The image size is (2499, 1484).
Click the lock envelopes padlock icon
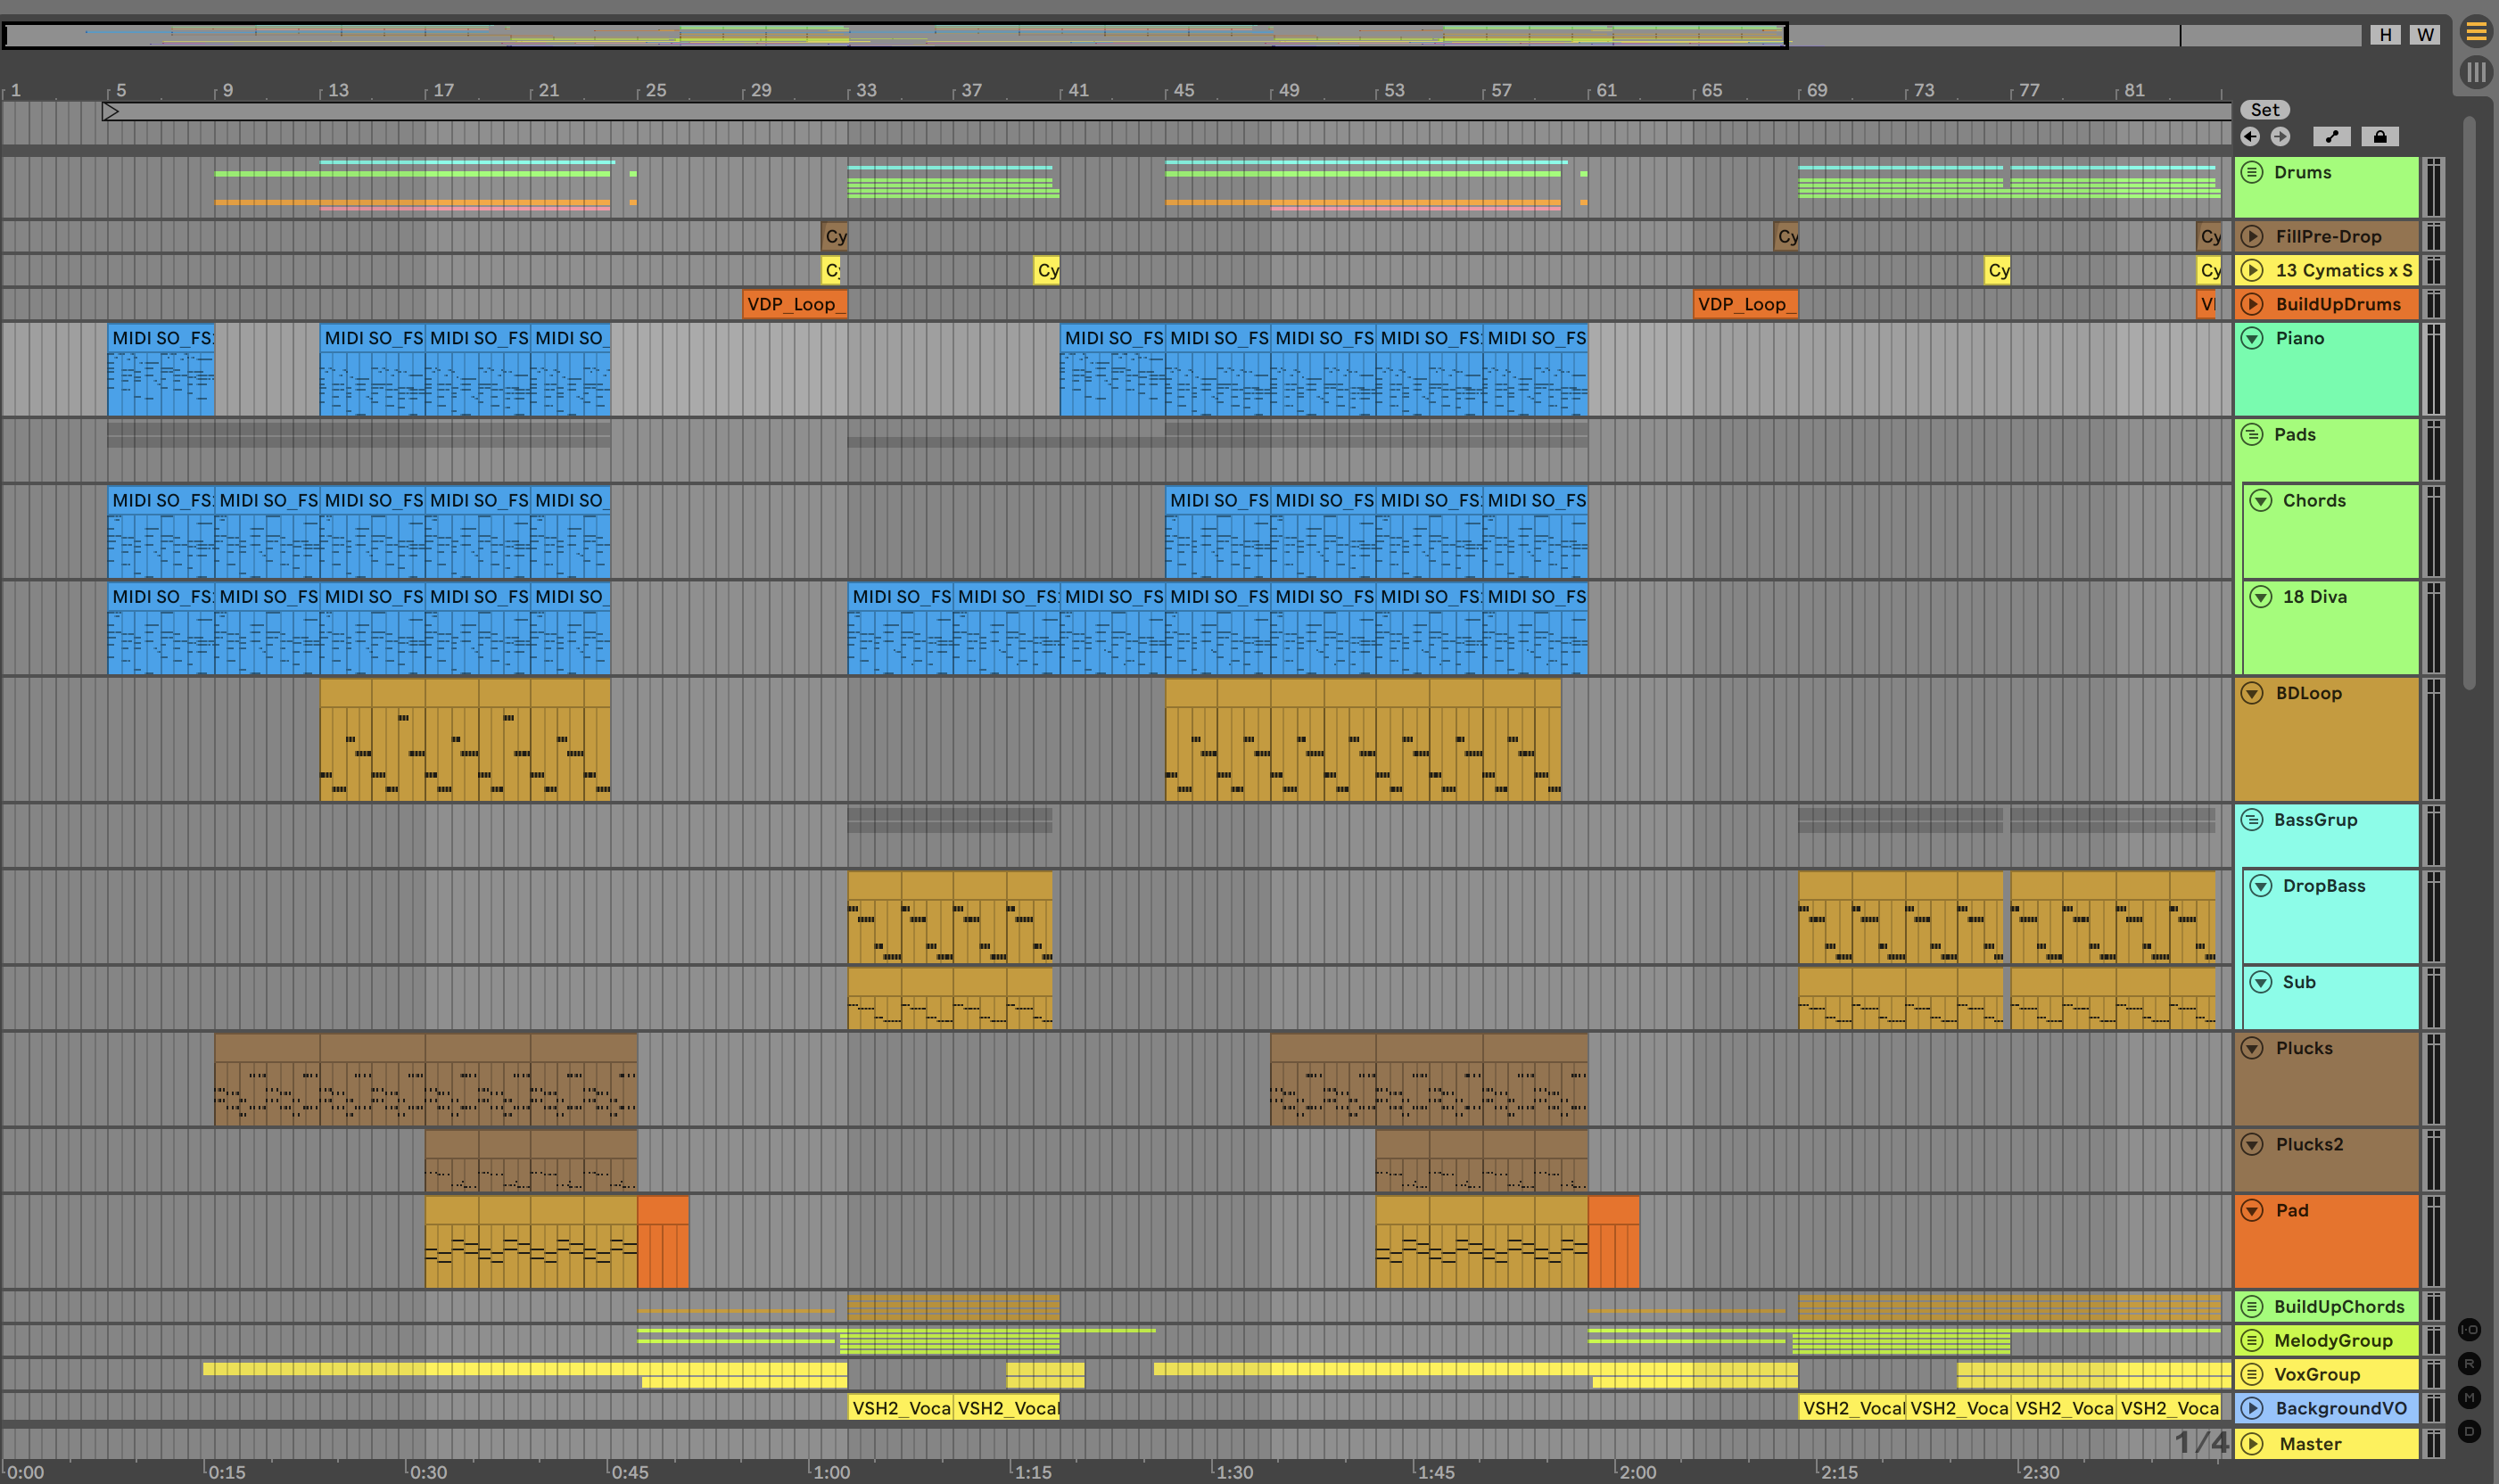coord(2380,137)
